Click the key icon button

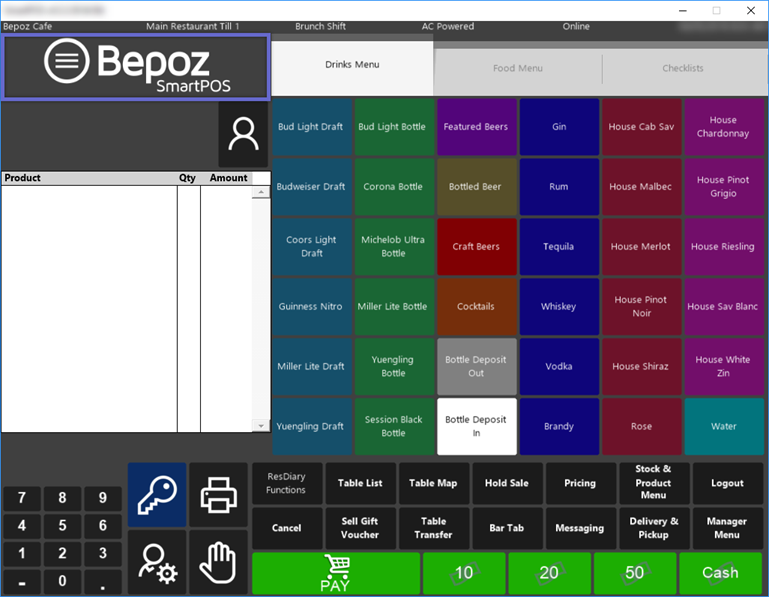(x=157, y=494)
